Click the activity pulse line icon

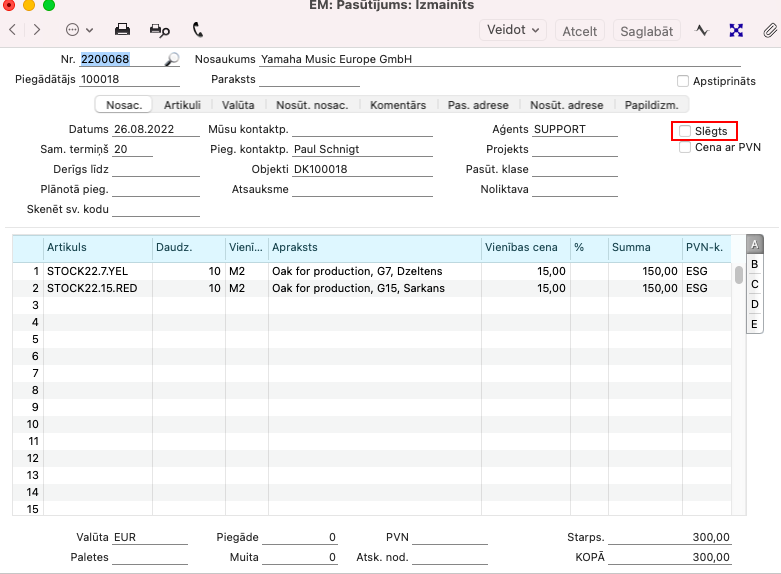(703, 30)
